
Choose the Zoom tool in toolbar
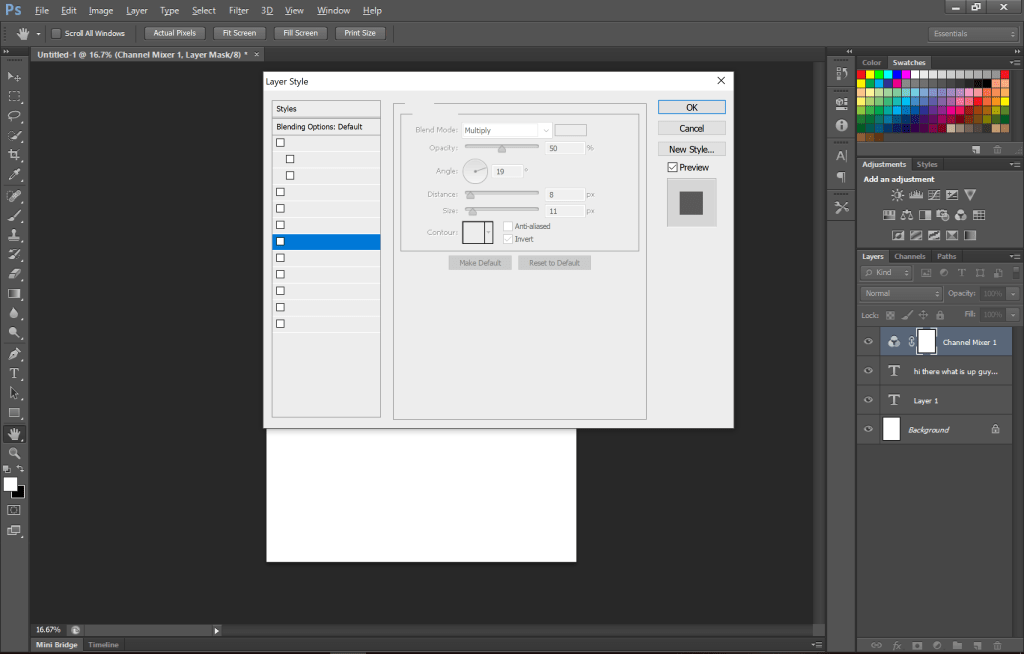(x=15, y=453)
